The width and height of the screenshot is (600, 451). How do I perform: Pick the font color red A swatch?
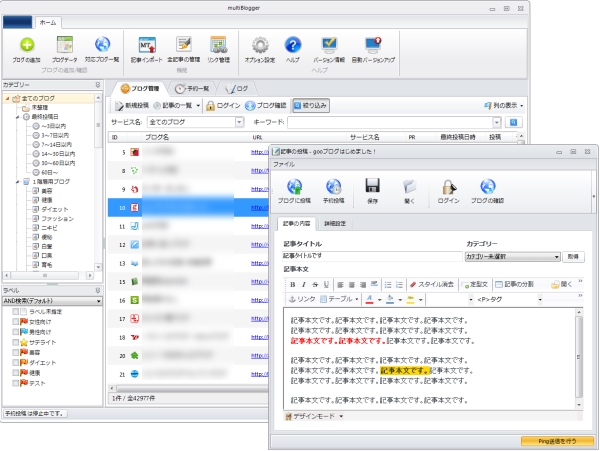click(x=369, y=299)
